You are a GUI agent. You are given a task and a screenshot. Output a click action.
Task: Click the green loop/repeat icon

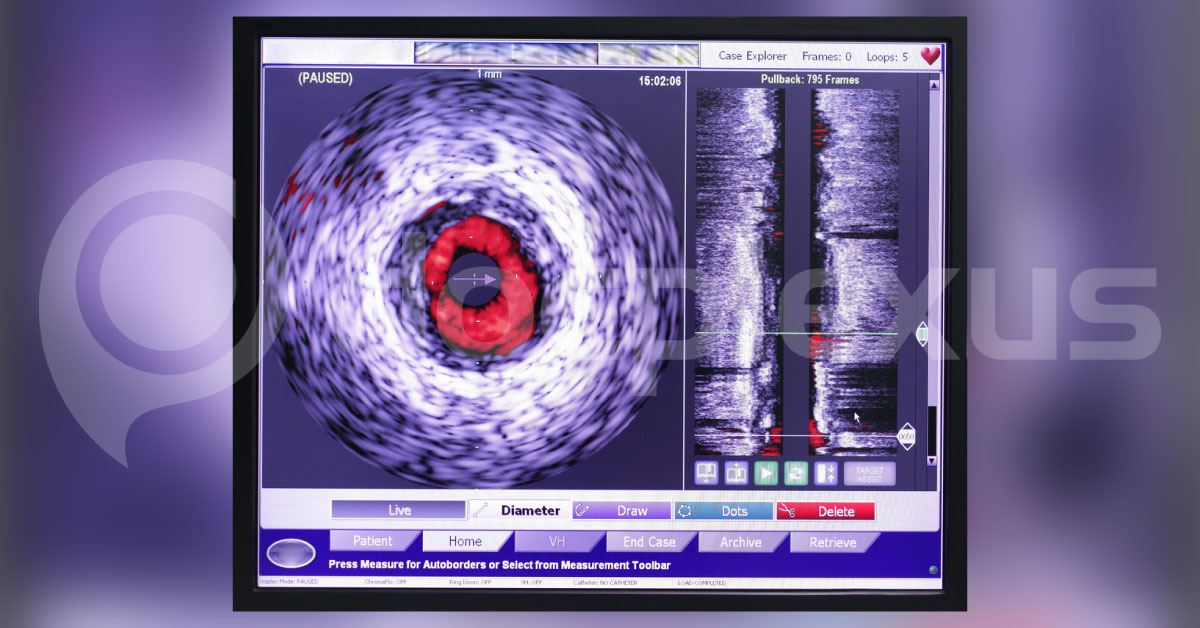coord(797,473)
